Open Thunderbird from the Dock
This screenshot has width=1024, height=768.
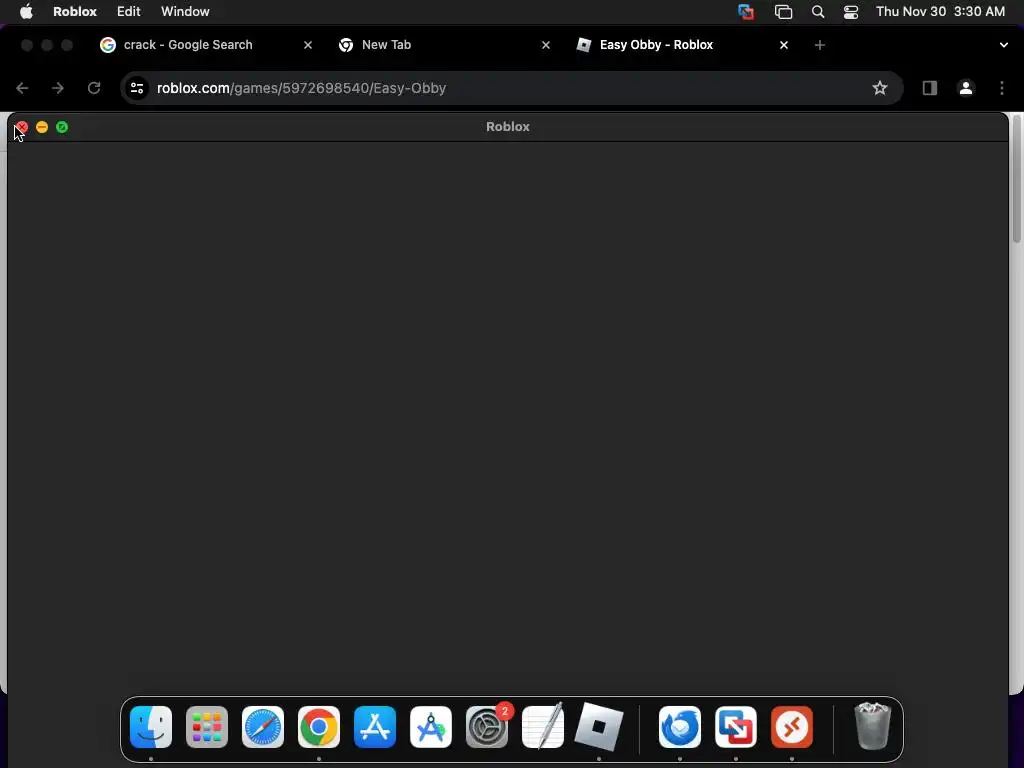coord(680,727)
